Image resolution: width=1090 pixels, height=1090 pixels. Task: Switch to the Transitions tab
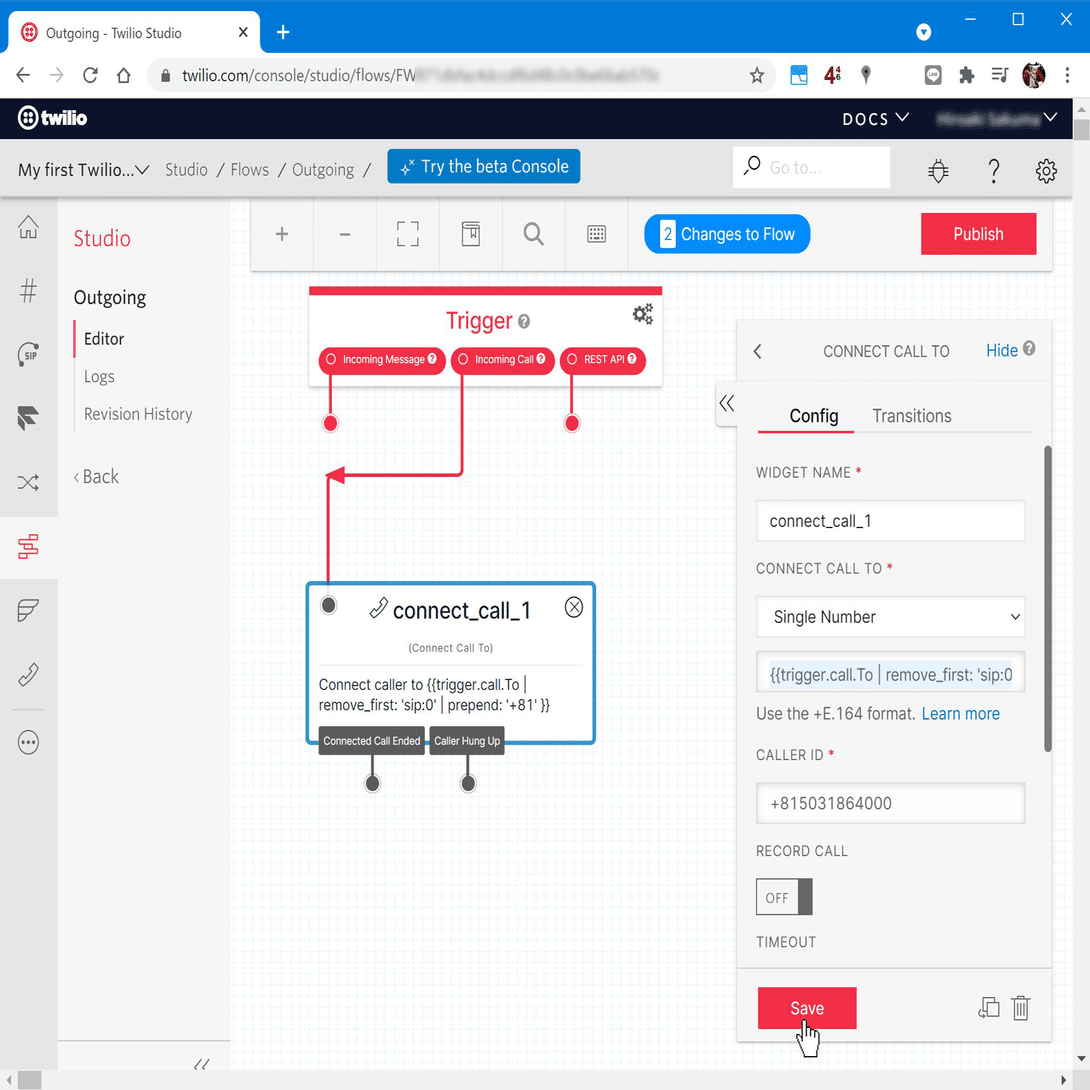pos(911,416)
